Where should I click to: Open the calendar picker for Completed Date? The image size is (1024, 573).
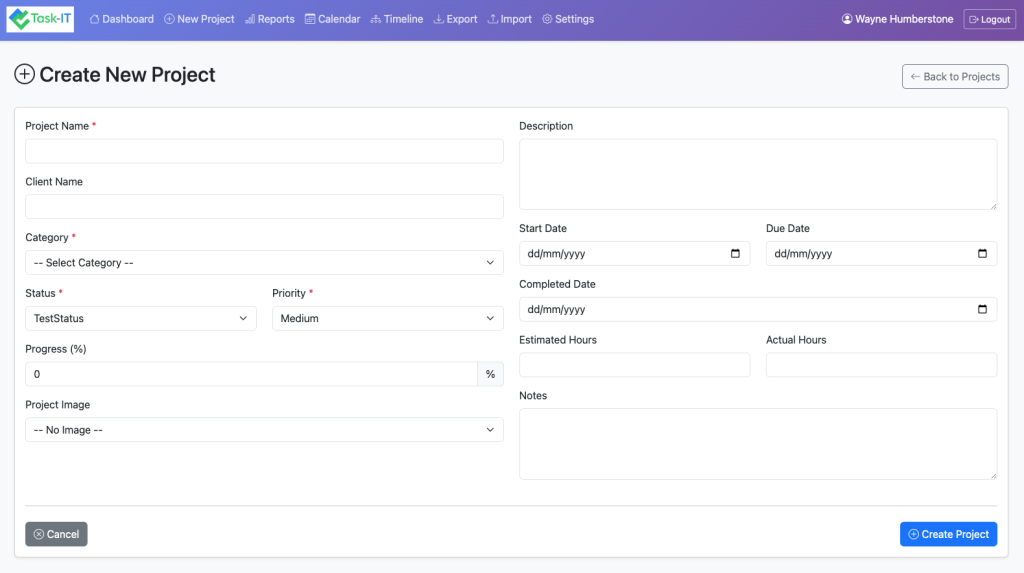click(x=982, y=310)
